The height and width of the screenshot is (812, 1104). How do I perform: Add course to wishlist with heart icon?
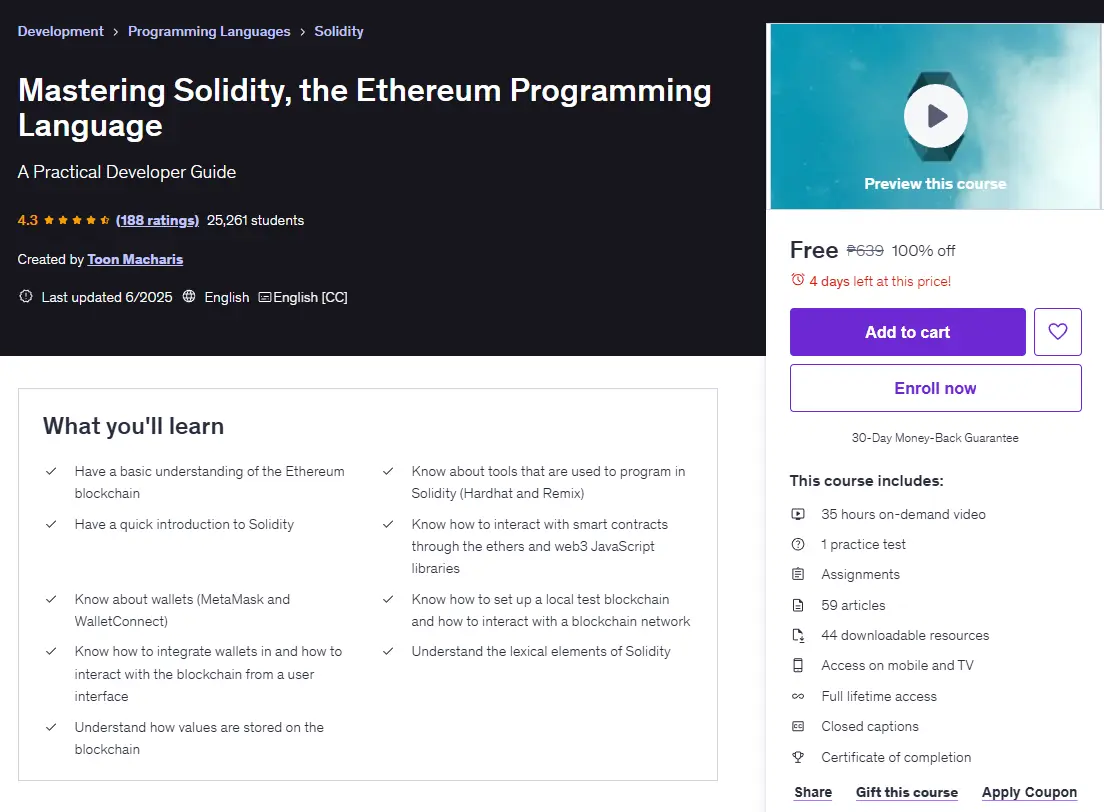click(1058, 332)
